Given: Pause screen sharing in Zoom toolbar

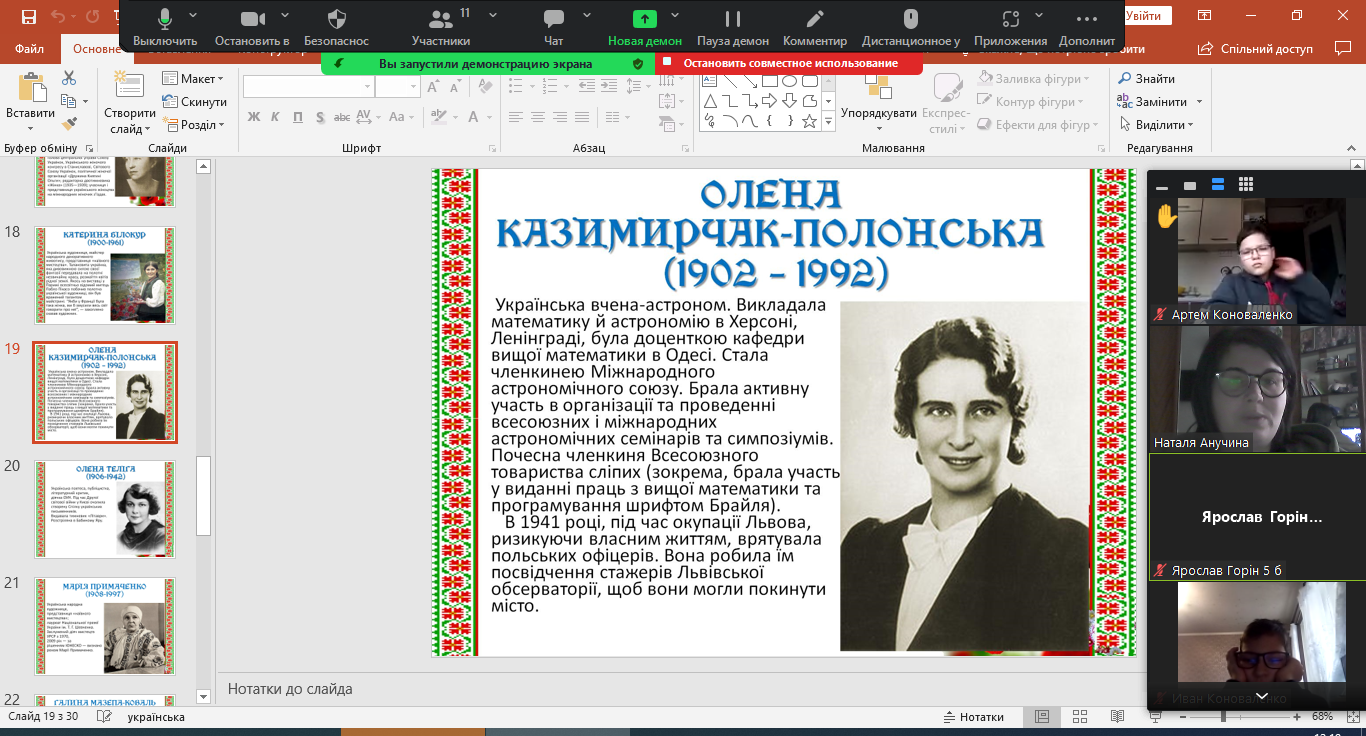Looking at the screenshot, I should (733, 27).
